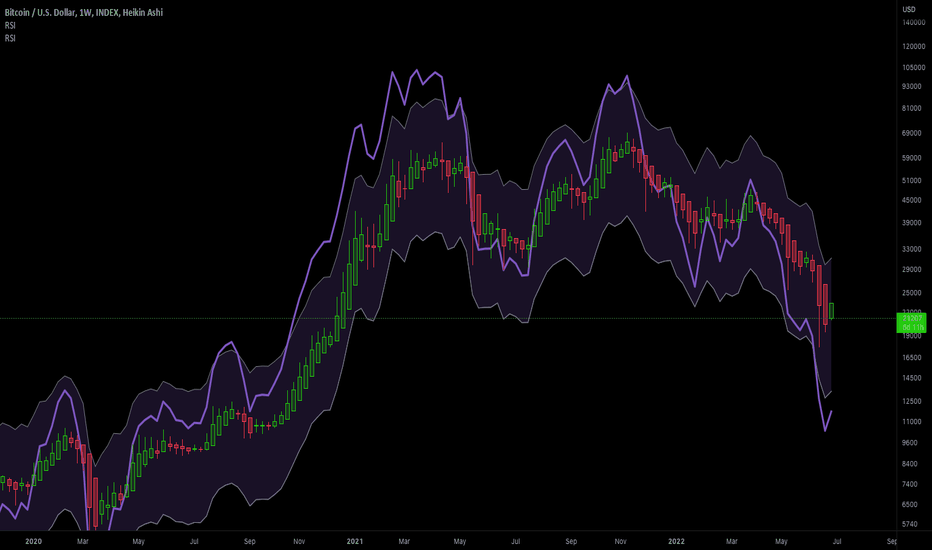
Task: Select the 93000 price level label
Action: coord(912,87)
